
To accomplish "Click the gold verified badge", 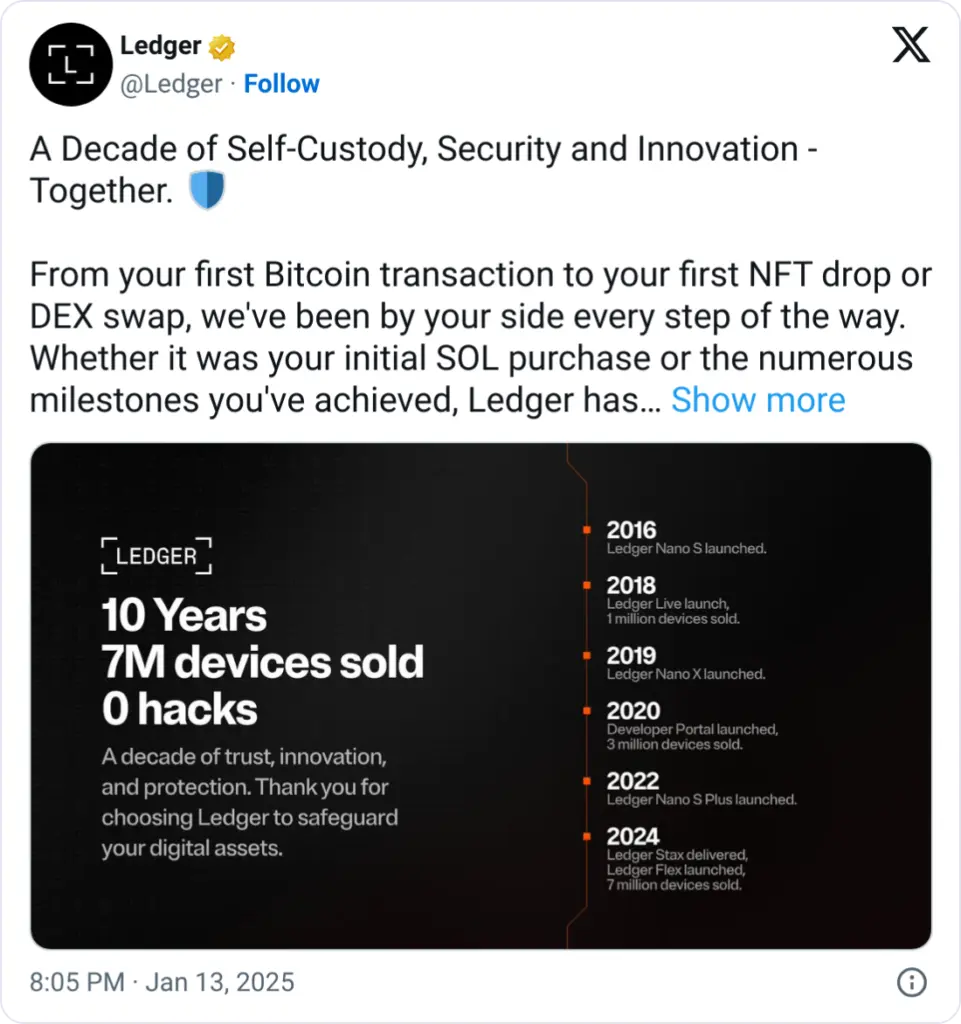I will tap(220, 47).
